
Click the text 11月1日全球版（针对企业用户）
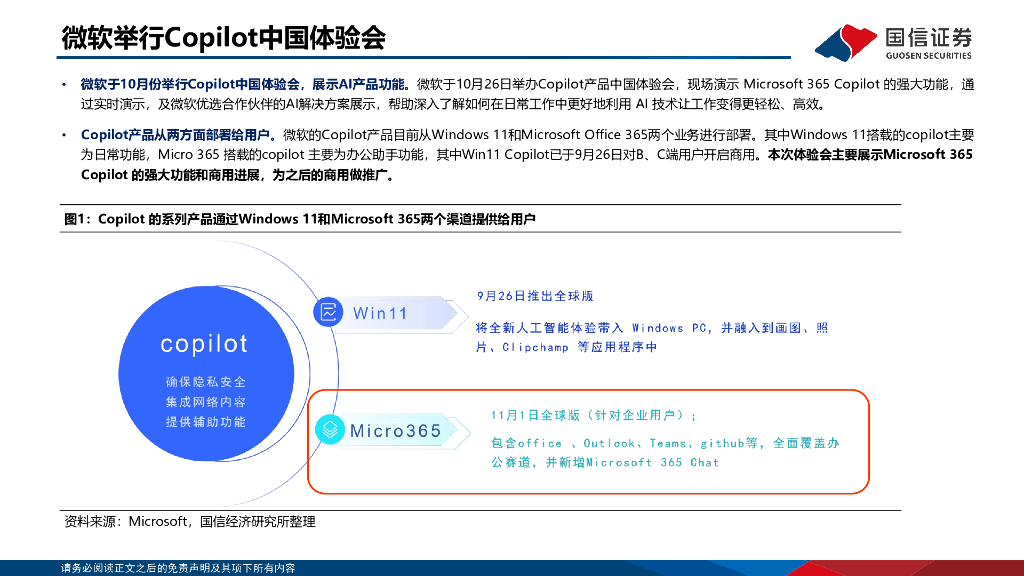click(x=594, y=415)
